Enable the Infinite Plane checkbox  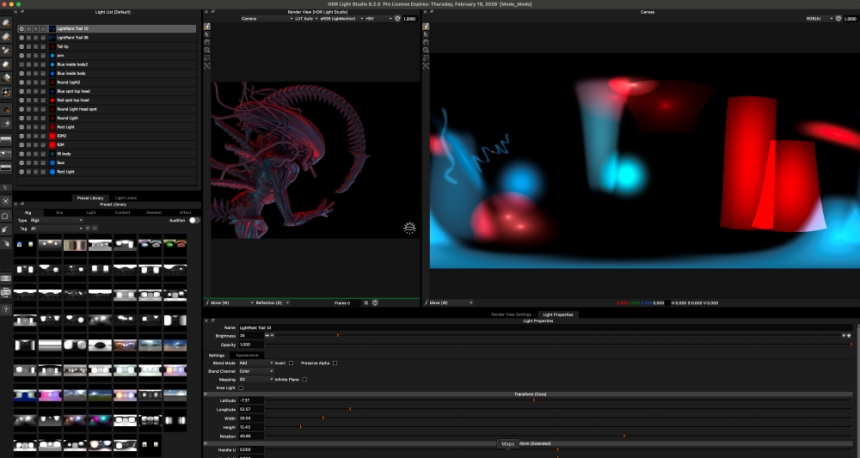coord(304,380)
